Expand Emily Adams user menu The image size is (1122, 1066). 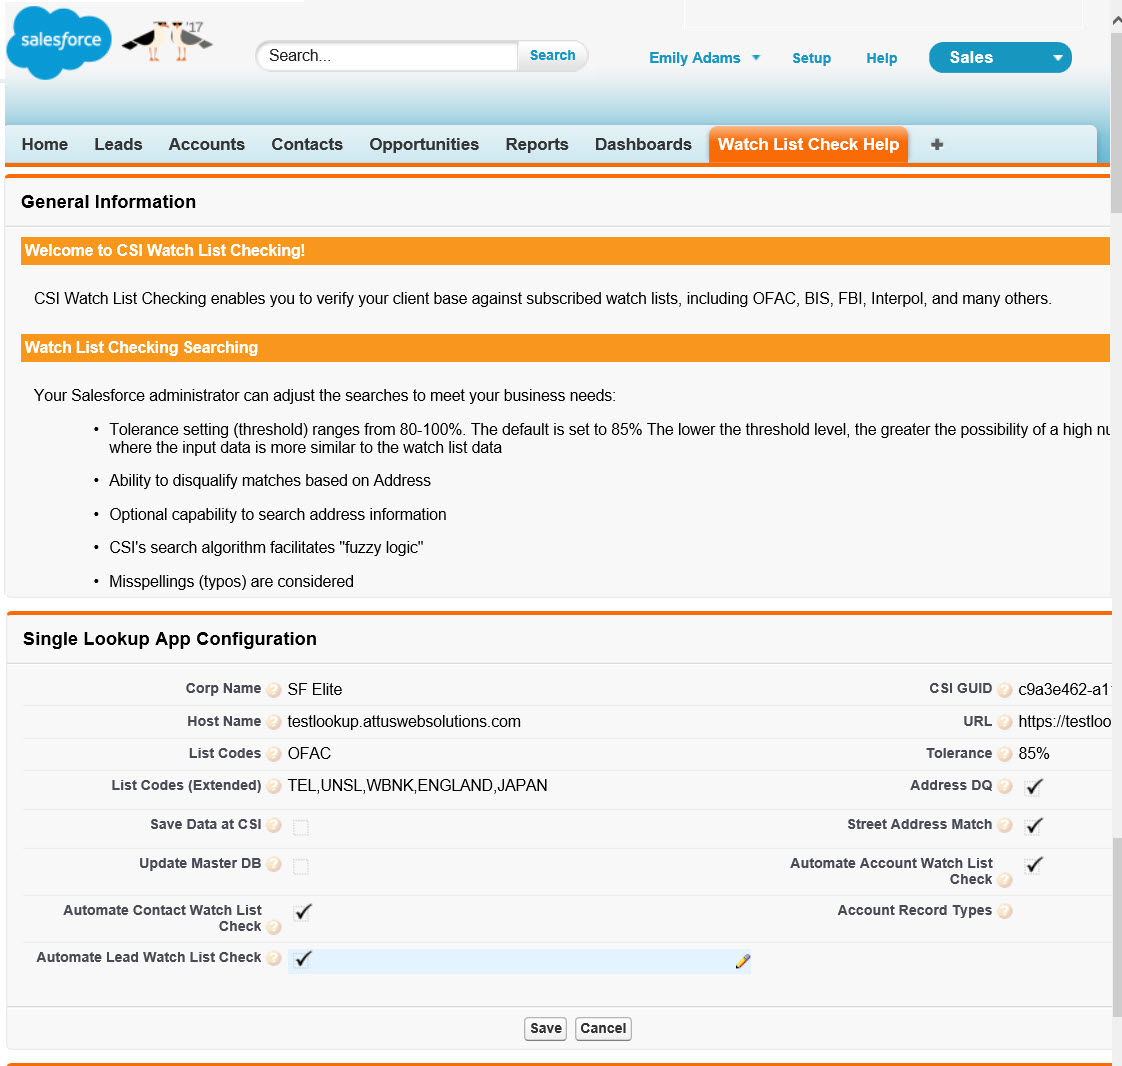(x=704, y=58)
